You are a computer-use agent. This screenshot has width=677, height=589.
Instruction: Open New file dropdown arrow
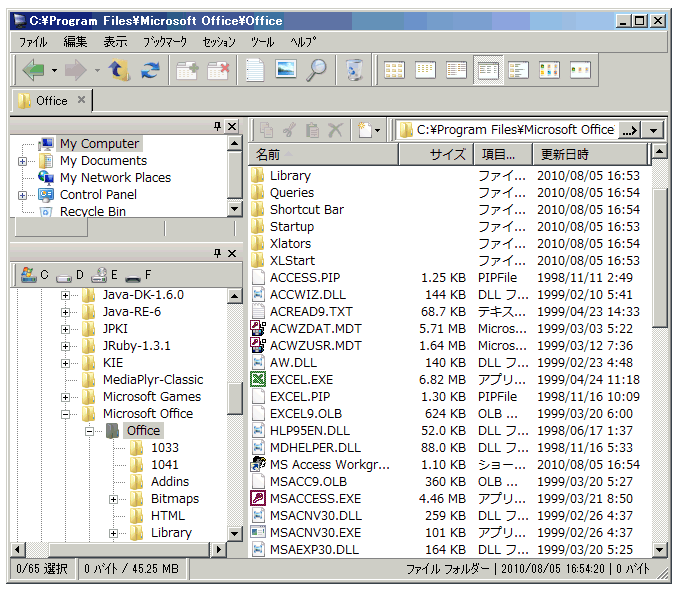tap(378, 130)
